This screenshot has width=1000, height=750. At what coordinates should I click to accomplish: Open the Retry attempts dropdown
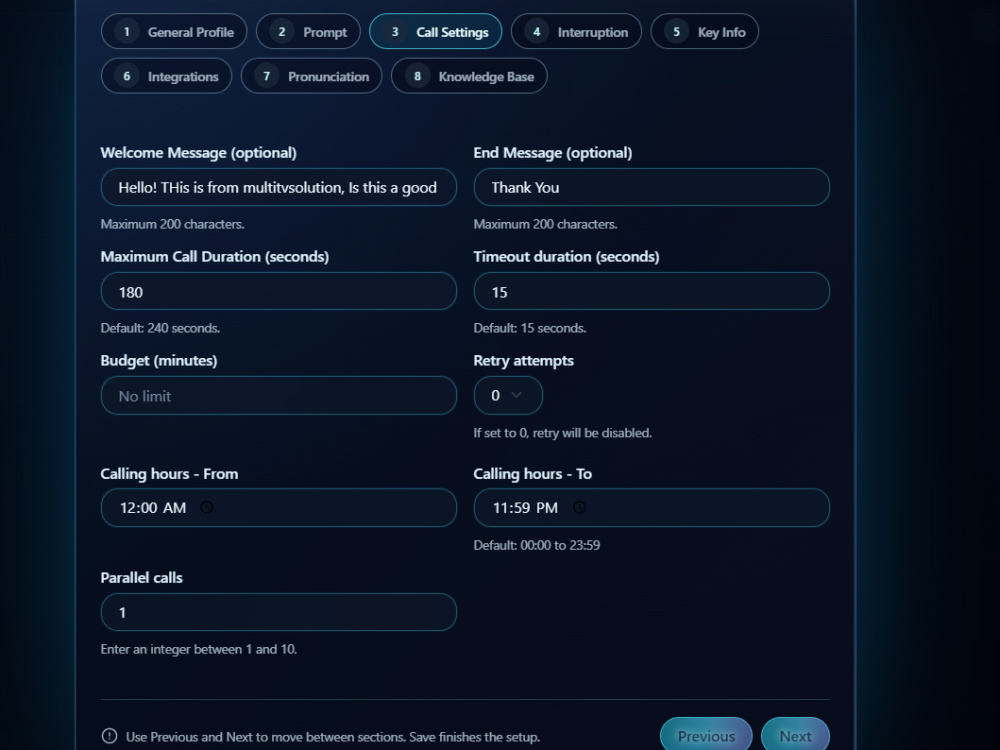(x=508, y=395)
